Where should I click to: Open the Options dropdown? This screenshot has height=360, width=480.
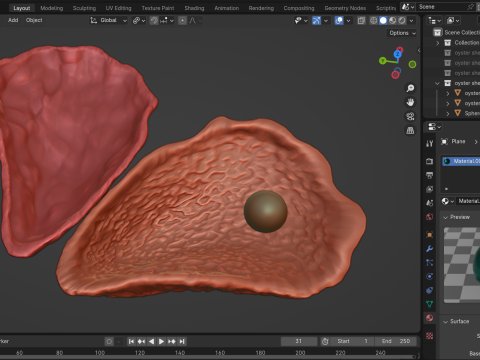(x=402, y=33)
